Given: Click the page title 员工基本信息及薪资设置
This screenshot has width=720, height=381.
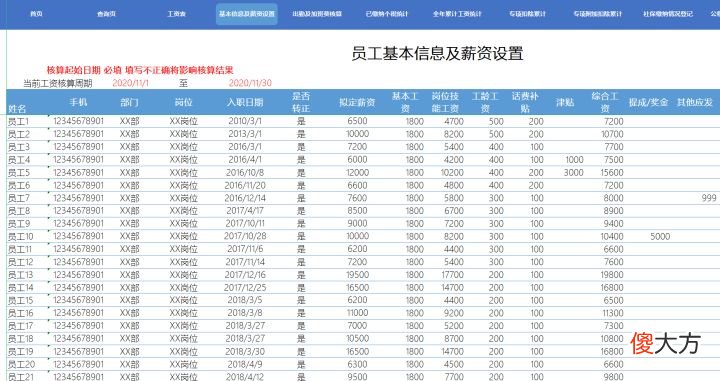Looking at the screenshot, I should tap(437, 53).
